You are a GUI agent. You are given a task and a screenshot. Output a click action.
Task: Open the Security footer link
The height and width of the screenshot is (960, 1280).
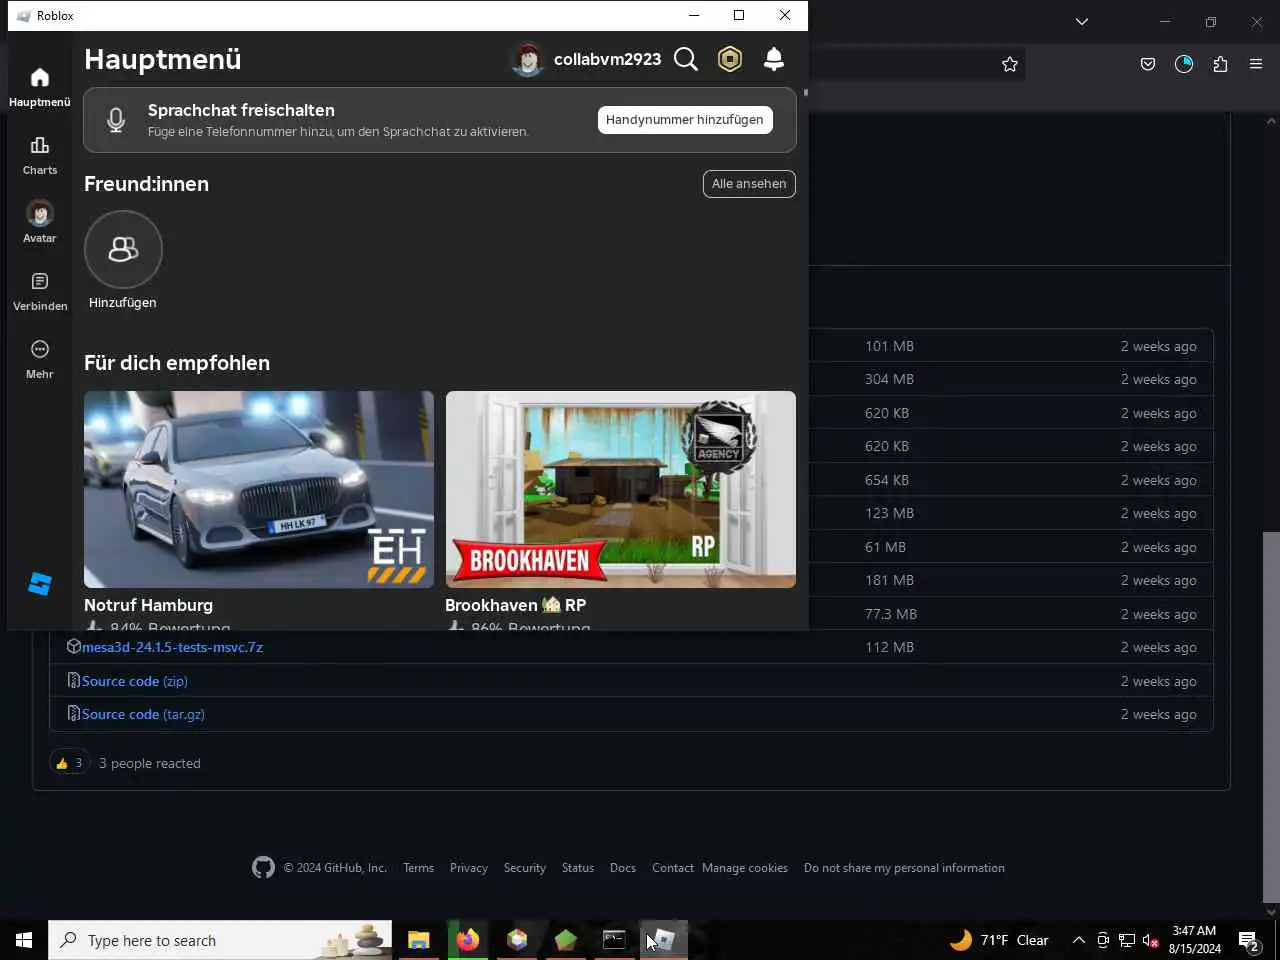[x=525, y=868]
